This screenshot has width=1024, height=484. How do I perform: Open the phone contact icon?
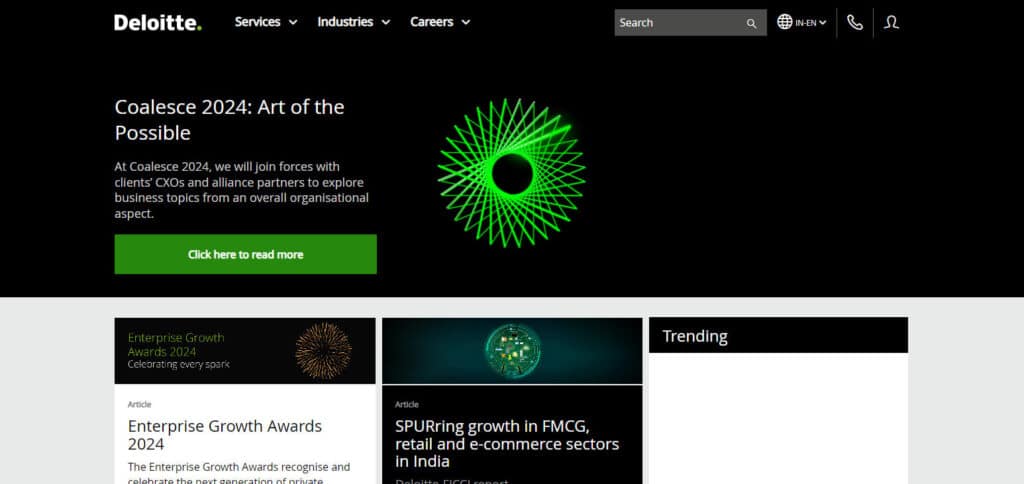tap(854, 22)
